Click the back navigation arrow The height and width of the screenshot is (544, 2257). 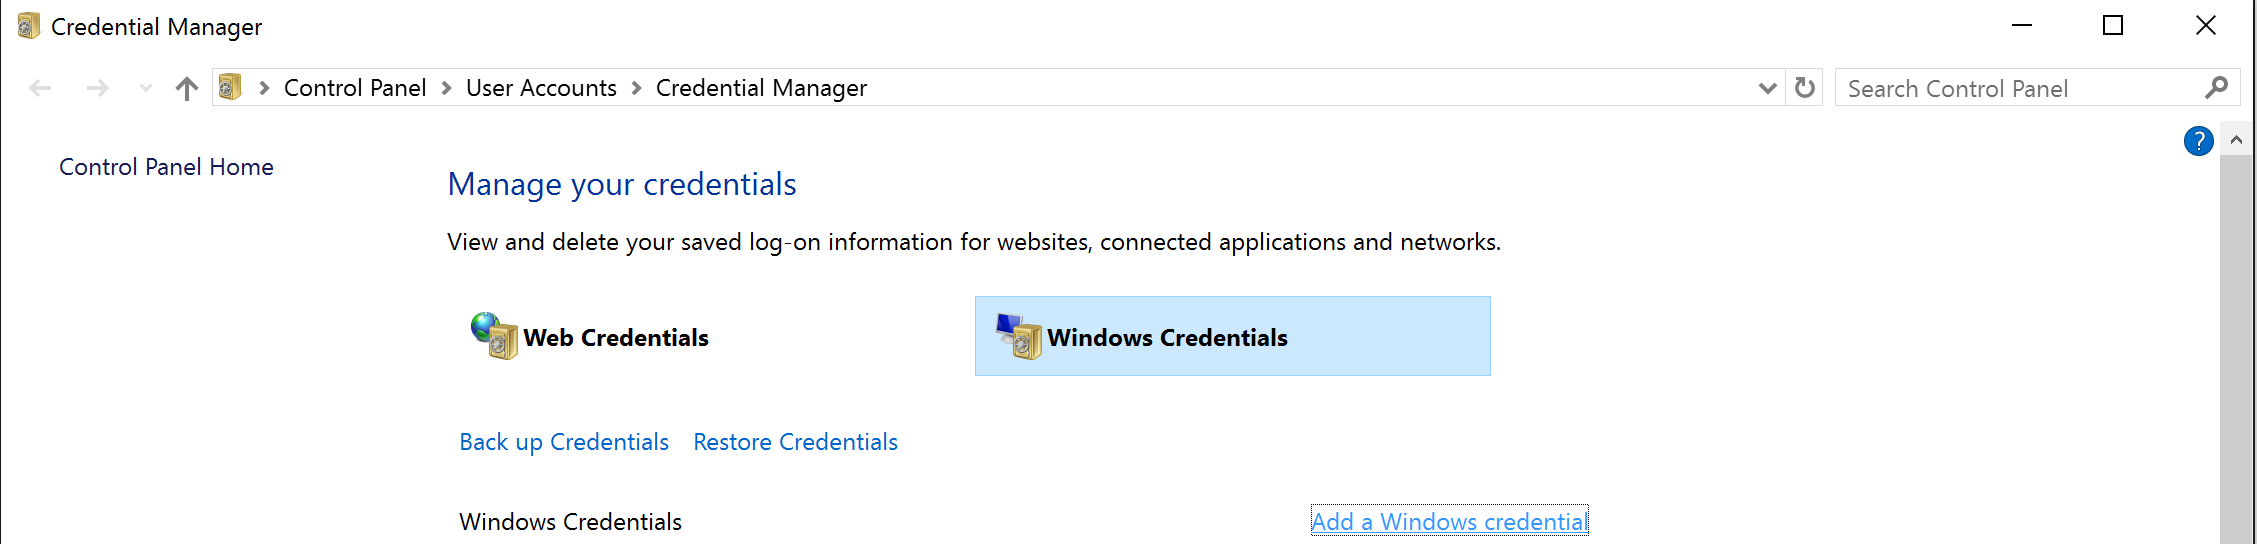pyautogui.click(x=40, y=88)
